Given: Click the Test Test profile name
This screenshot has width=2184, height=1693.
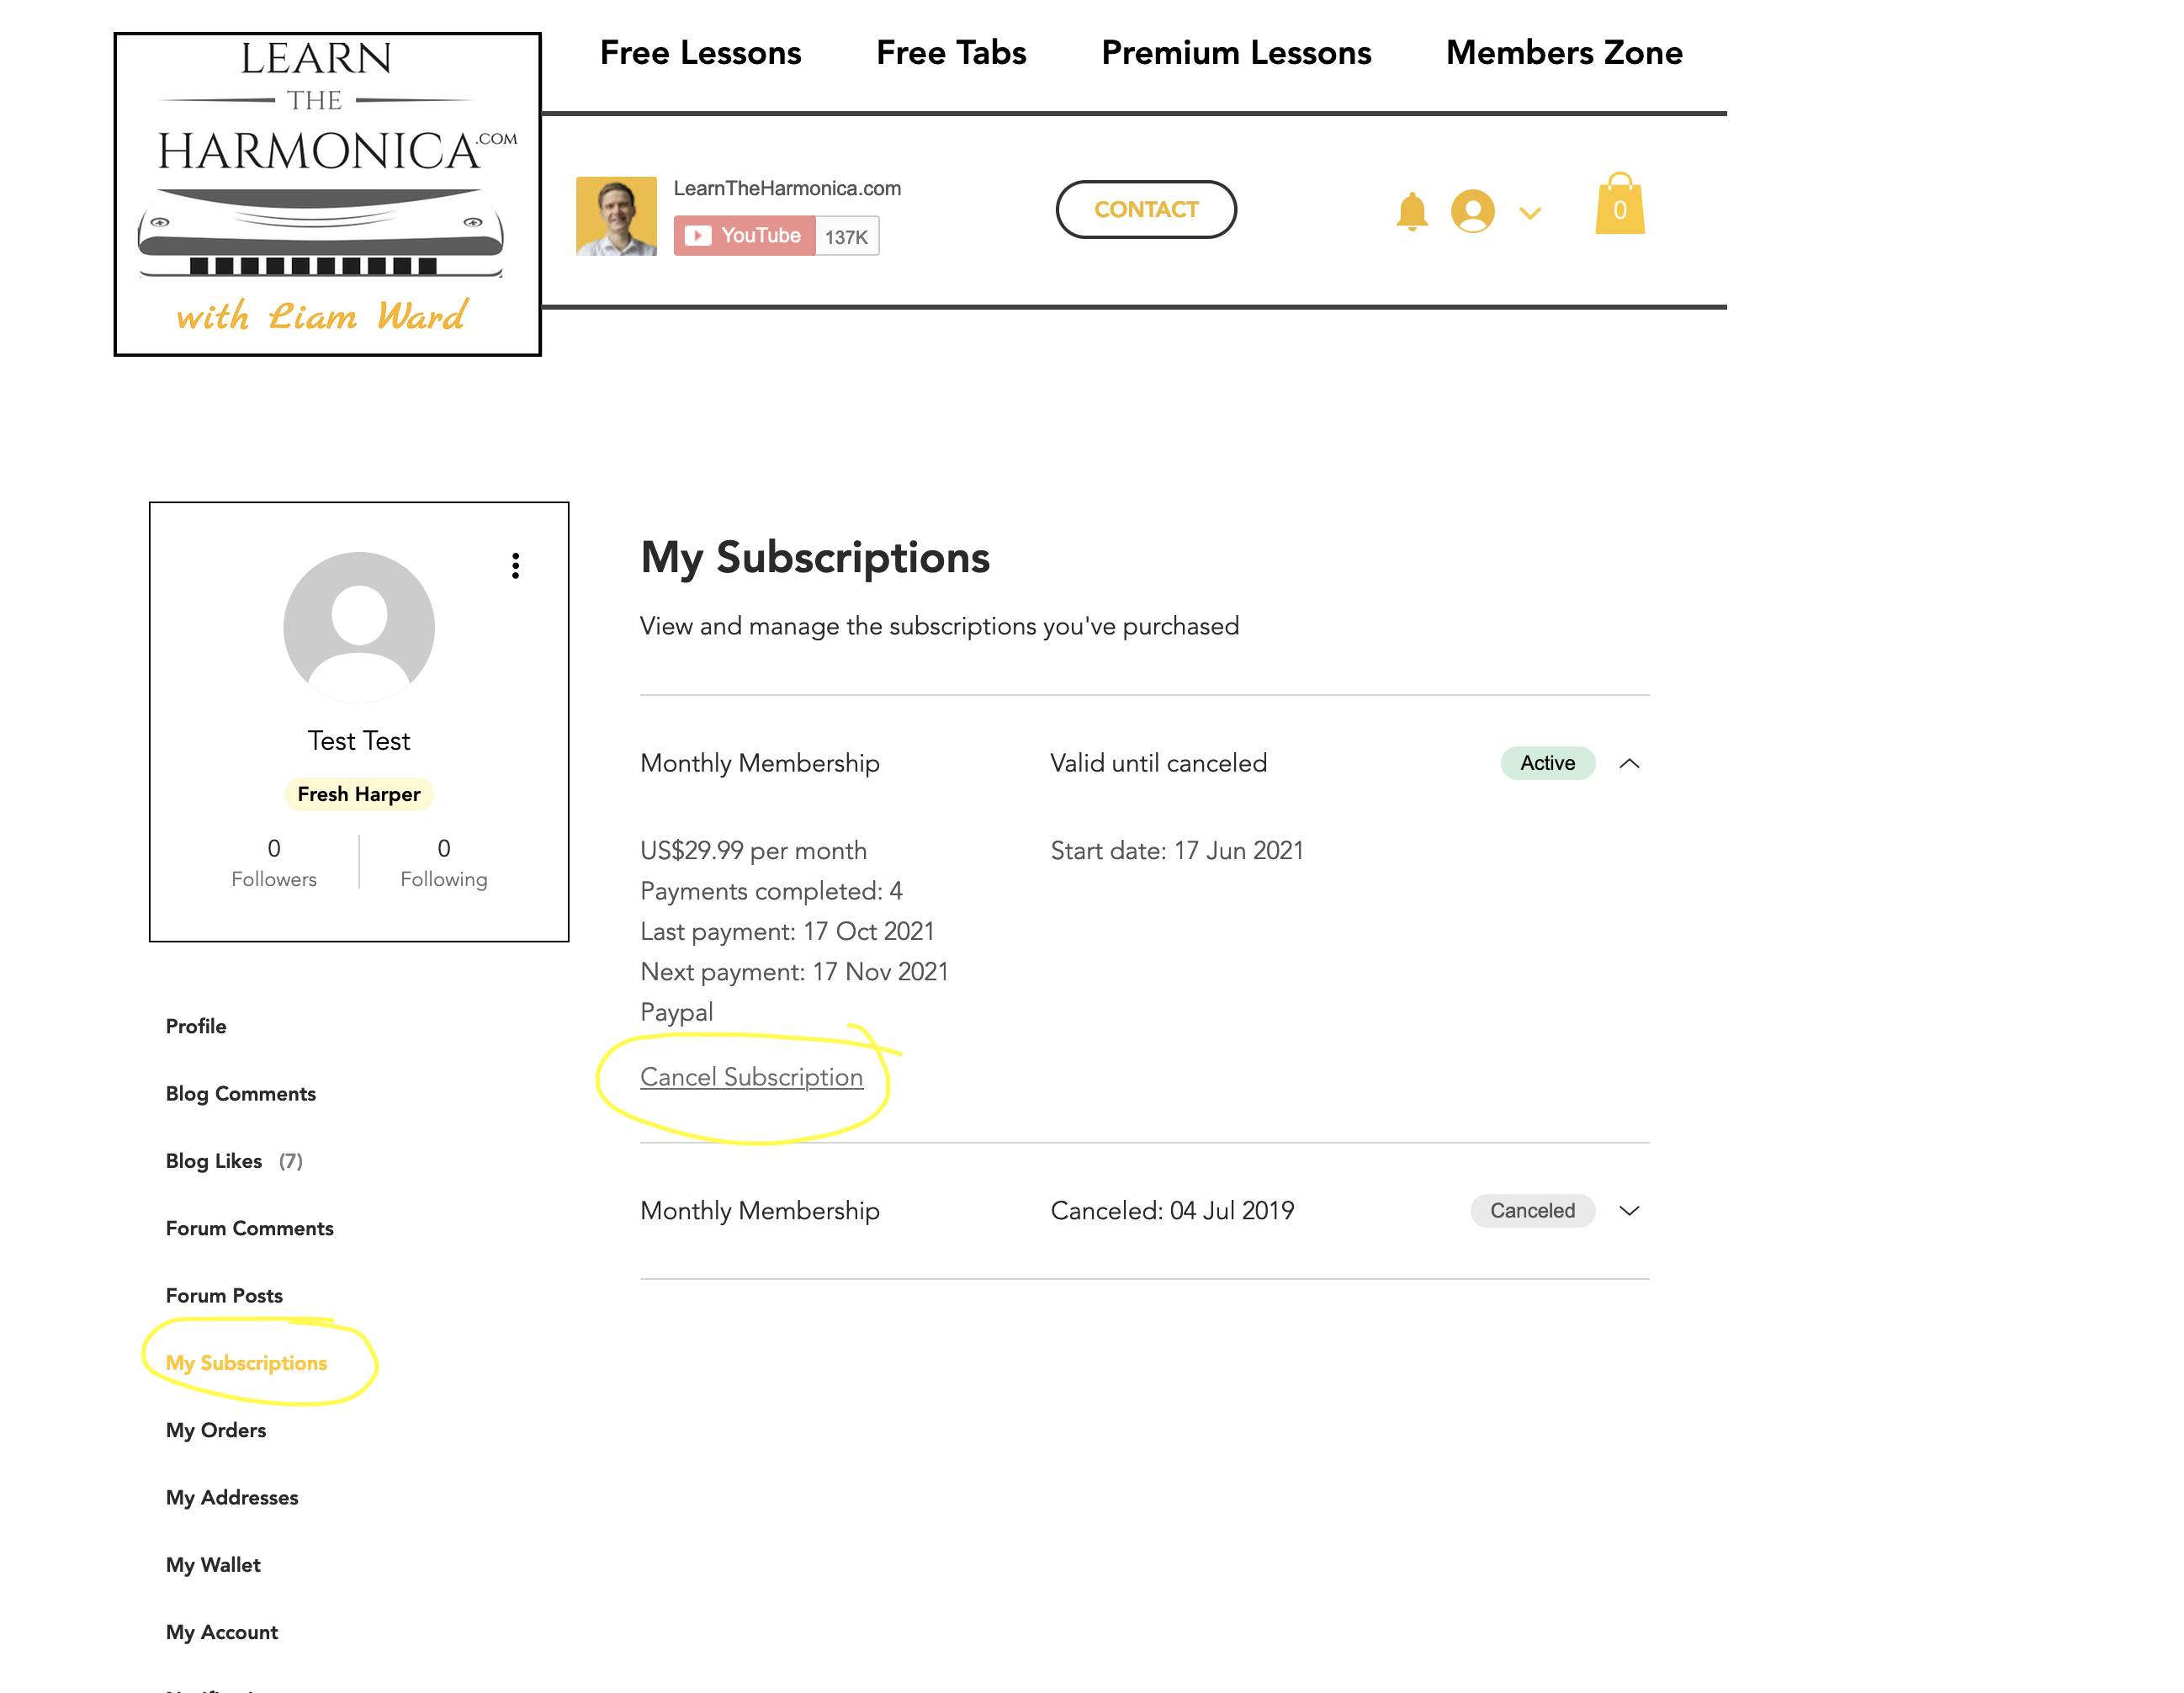Looking at the screenshot, I should coord(359,741).
